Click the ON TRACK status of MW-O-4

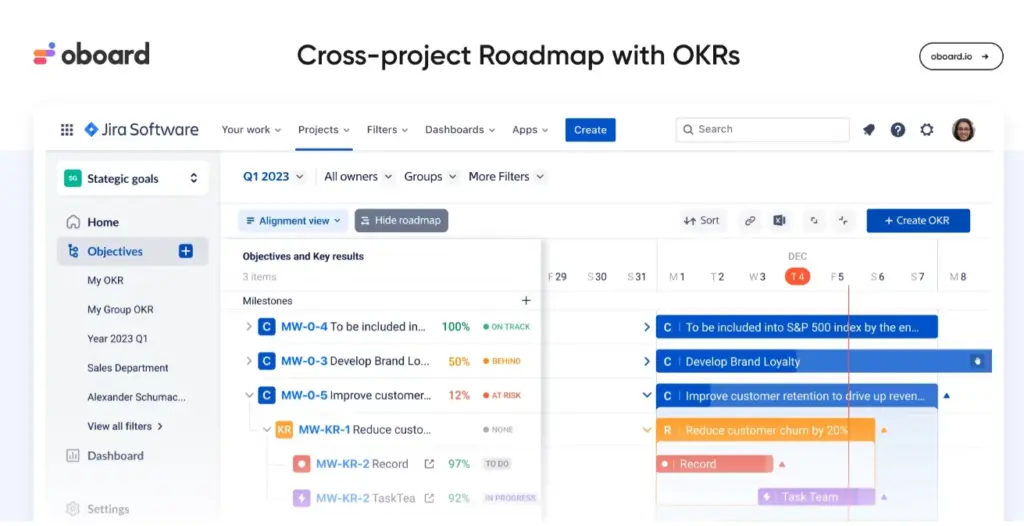click(506, 327)
